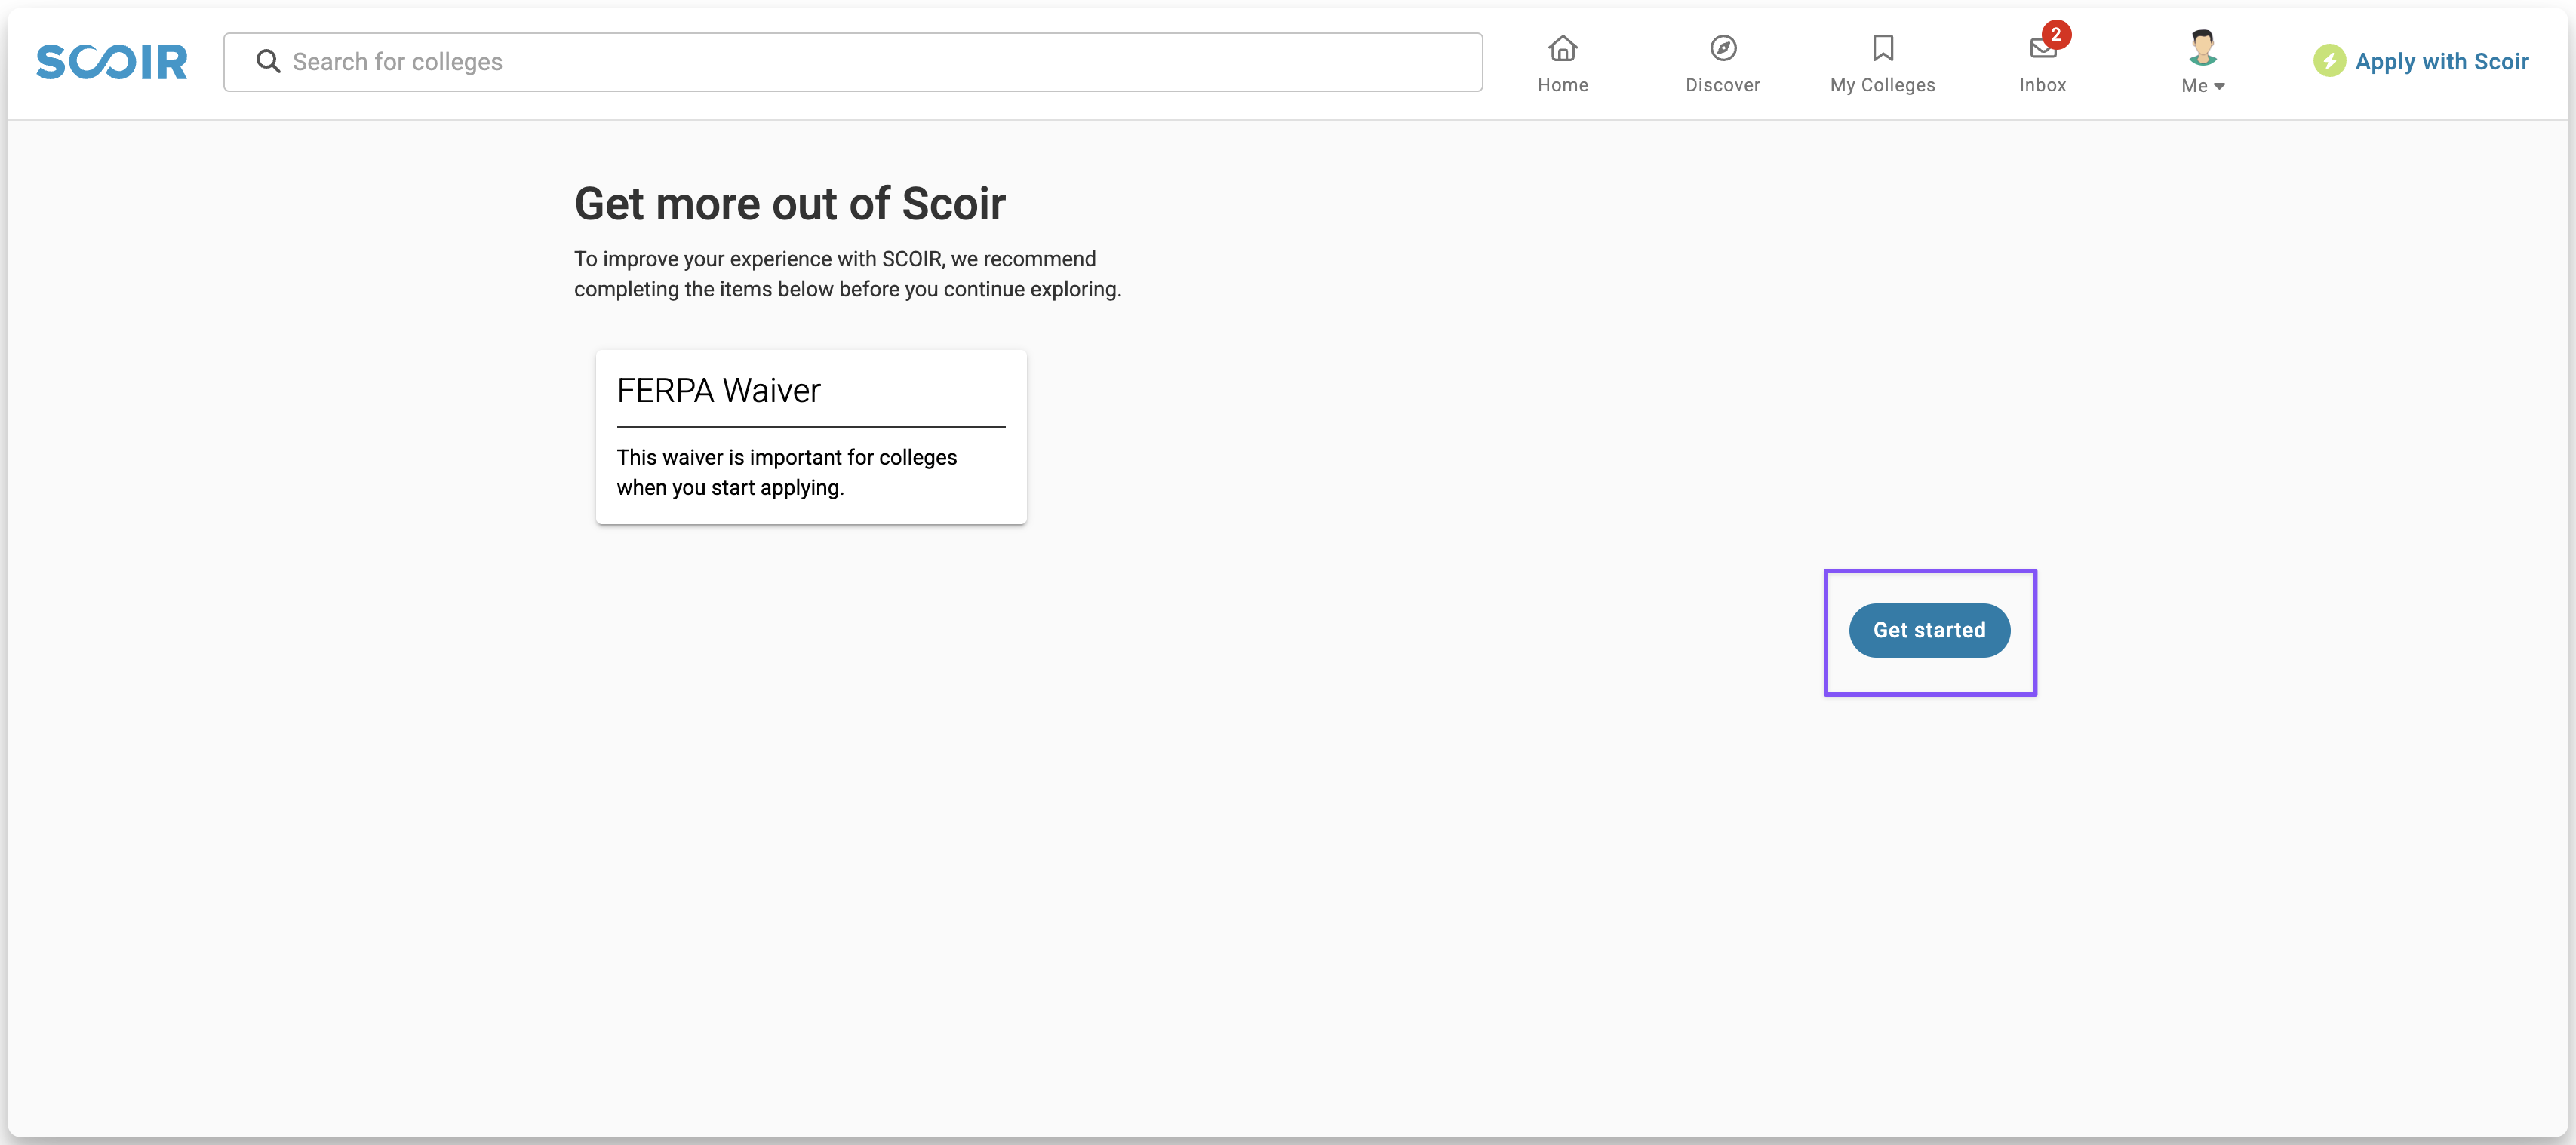Expand the Me dropdown arrow
2576x1145 pixels.
pyautogui.click(x=2219, y=87)
